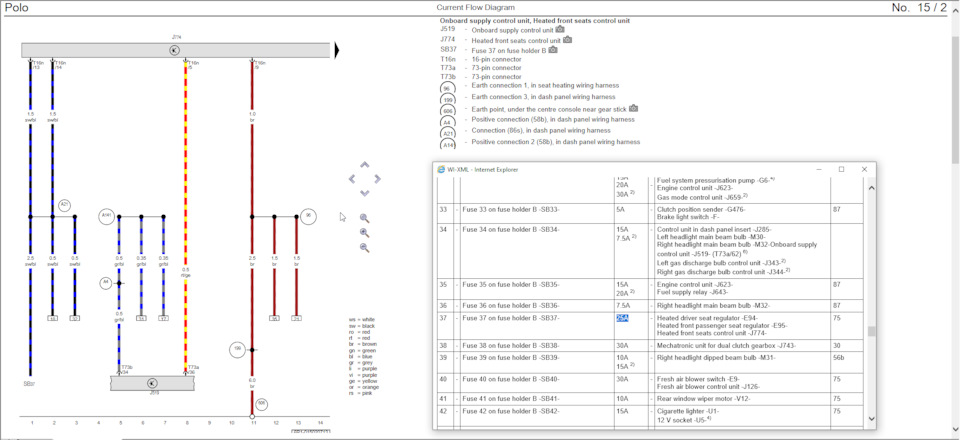Click the legend circle A21 for Connection (86s)
The width and height of the screenshot is (960, 440).
tap(447, 133)
